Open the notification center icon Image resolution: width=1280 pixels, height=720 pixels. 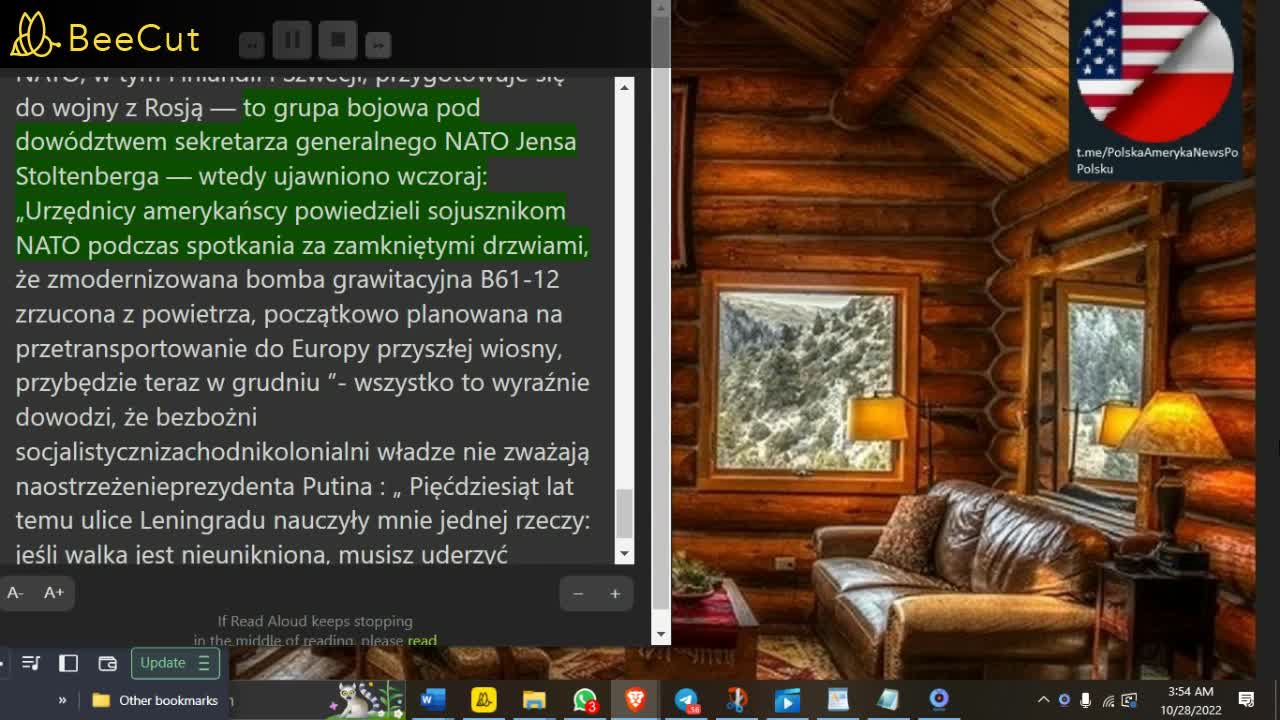tap(1247, 700)
